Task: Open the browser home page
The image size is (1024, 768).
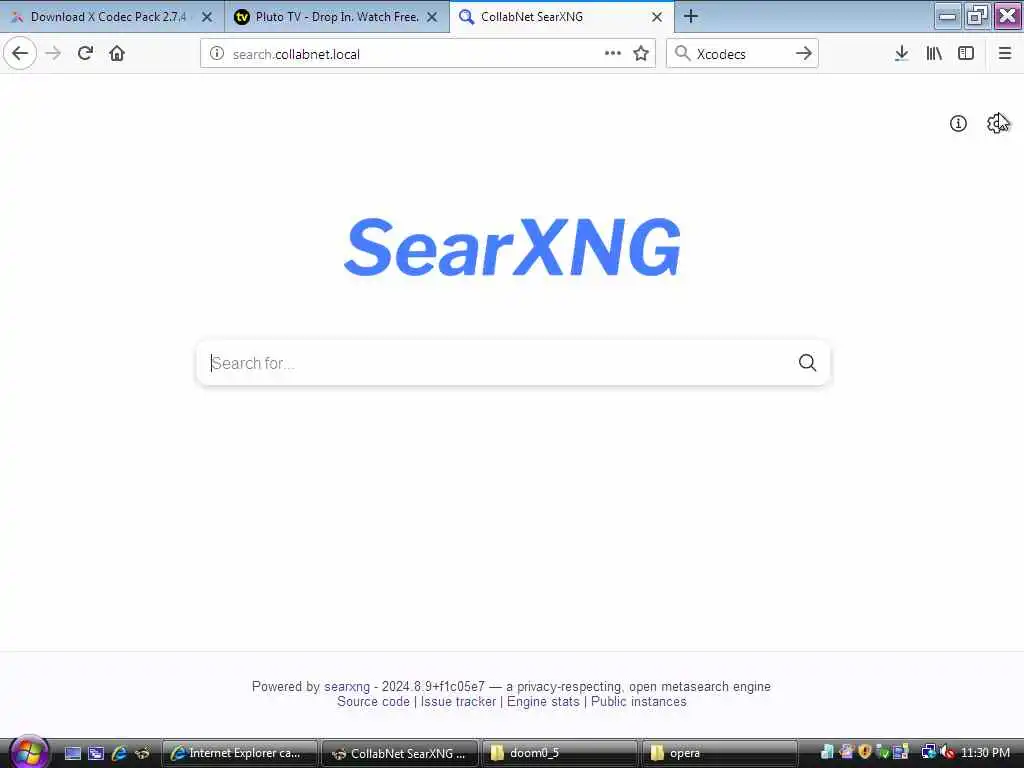Action: 117,54
